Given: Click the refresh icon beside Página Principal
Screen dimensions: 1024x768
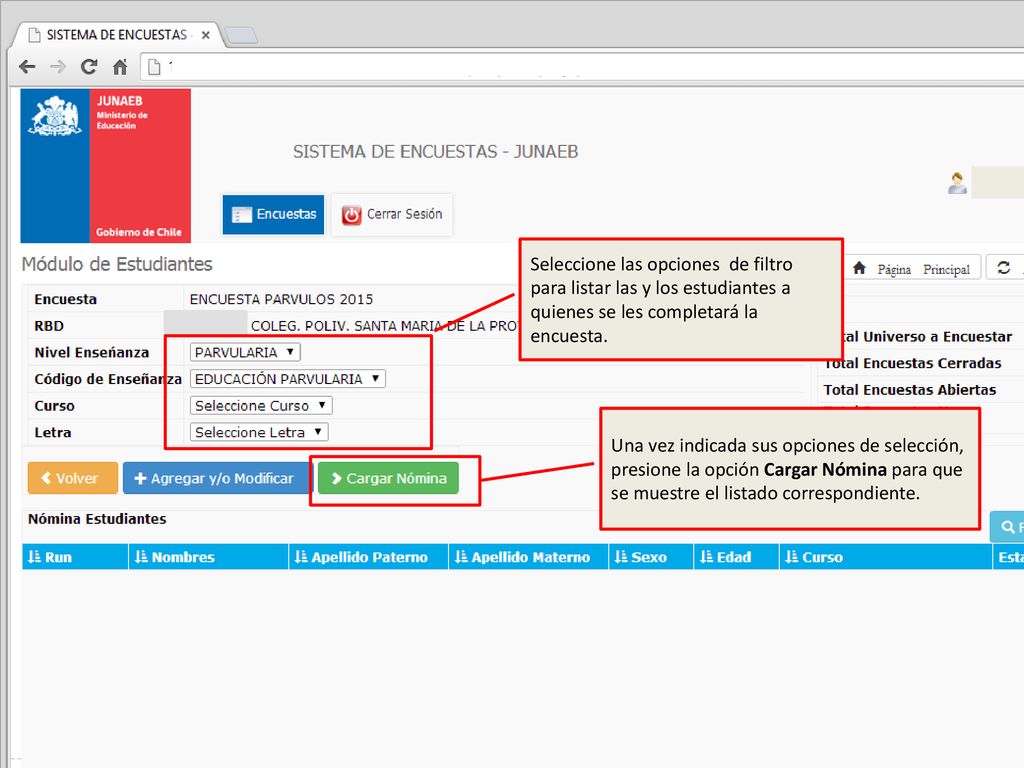Looking at the screenshot, I should point(1004,268).
